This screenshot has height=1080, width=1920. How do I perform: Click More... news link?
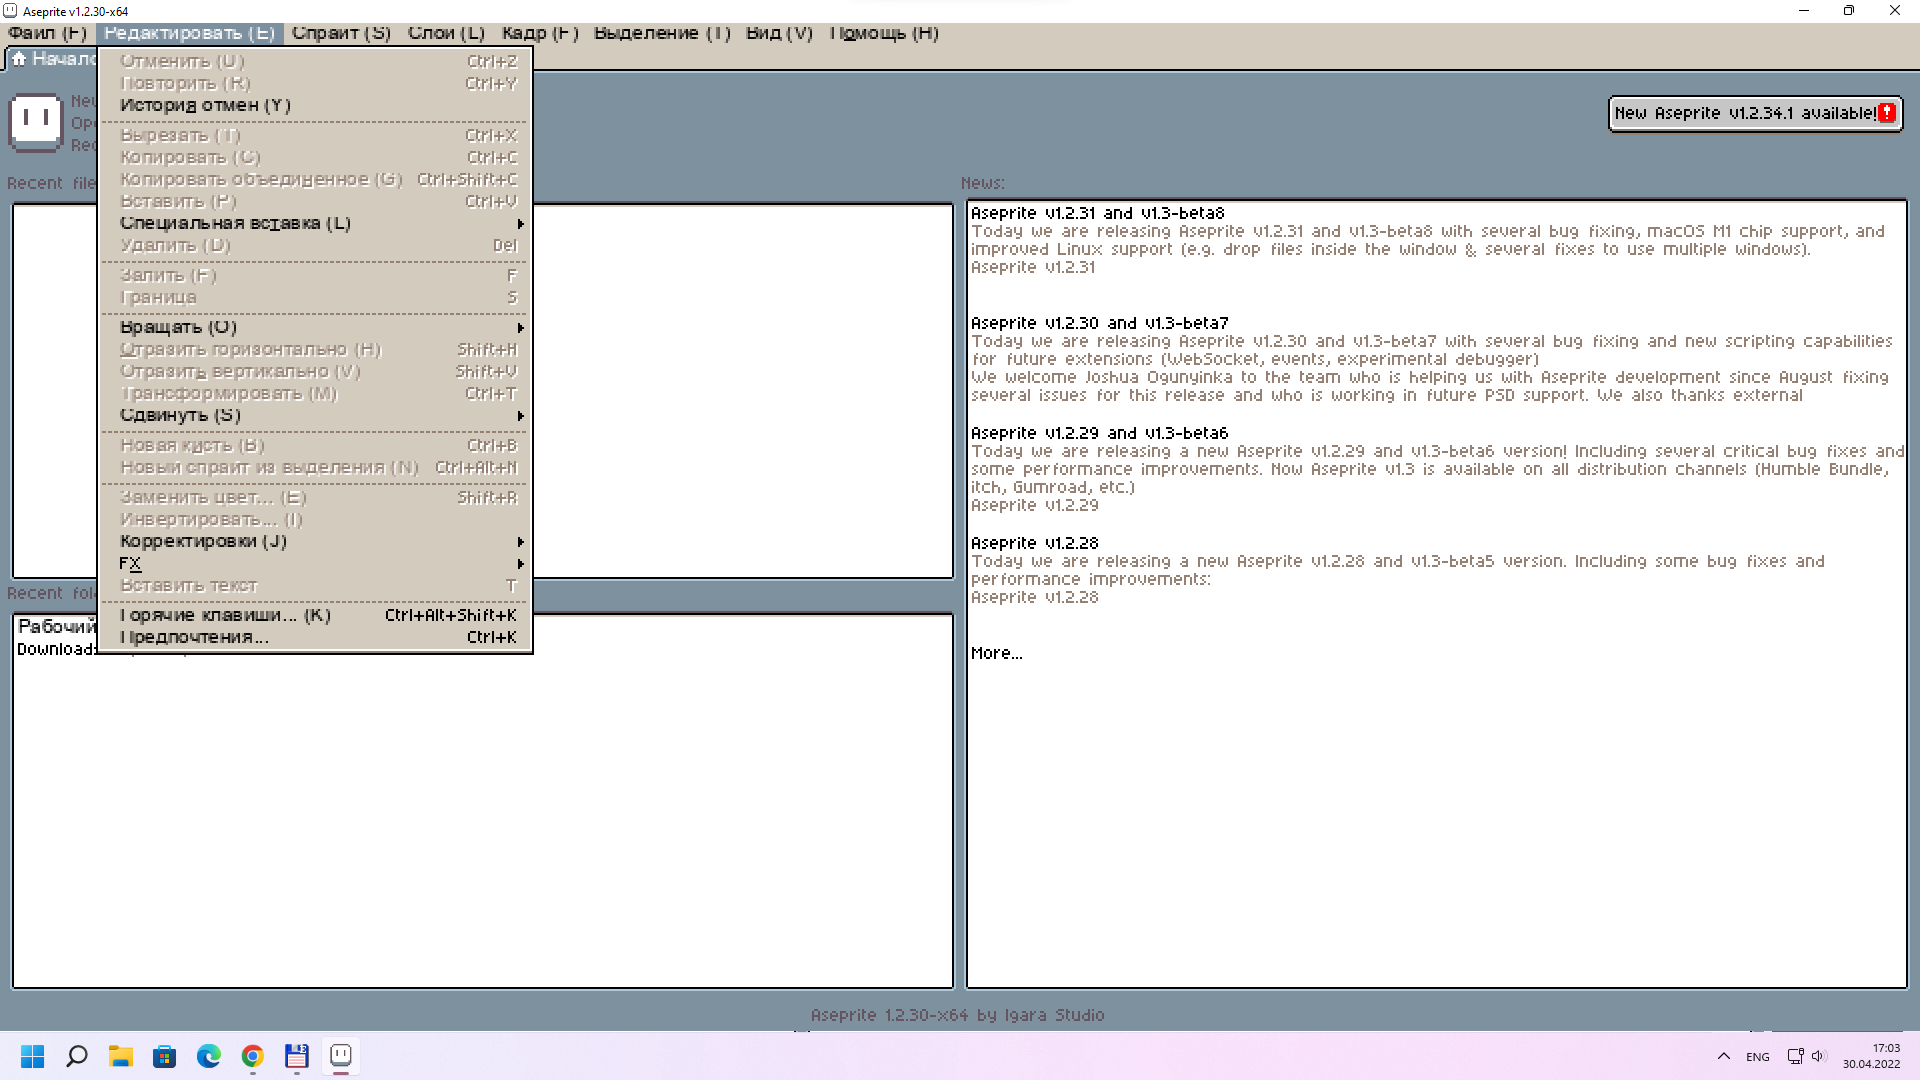pyautogui.click(x=996, y=653)
